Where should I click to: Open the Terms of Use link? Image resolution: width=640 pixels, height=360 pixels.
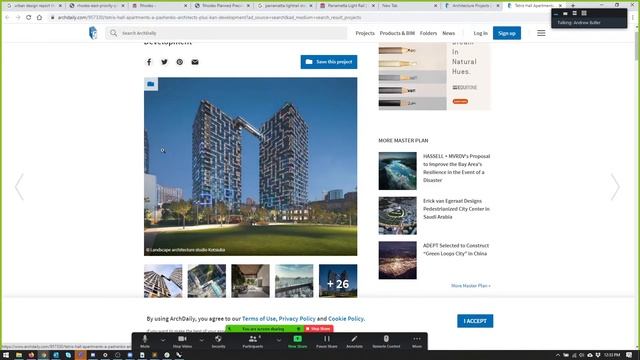[259, 318]
